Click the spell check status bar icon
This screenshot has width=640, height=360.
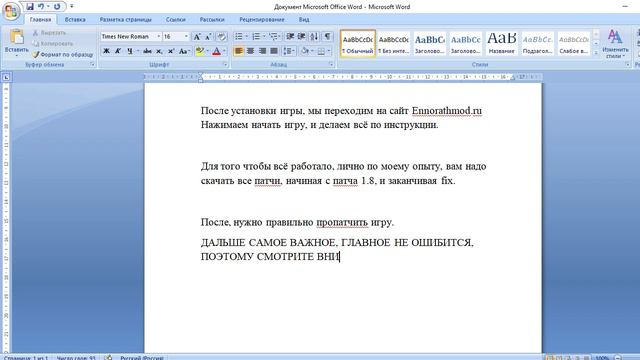(x=108, y=358)
